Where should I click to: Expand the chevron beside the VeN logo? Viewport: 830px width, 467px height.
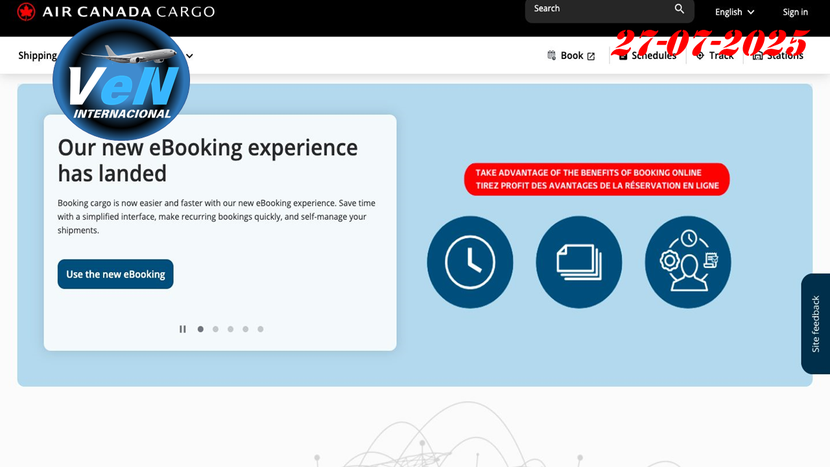click(x=190, y=56)
